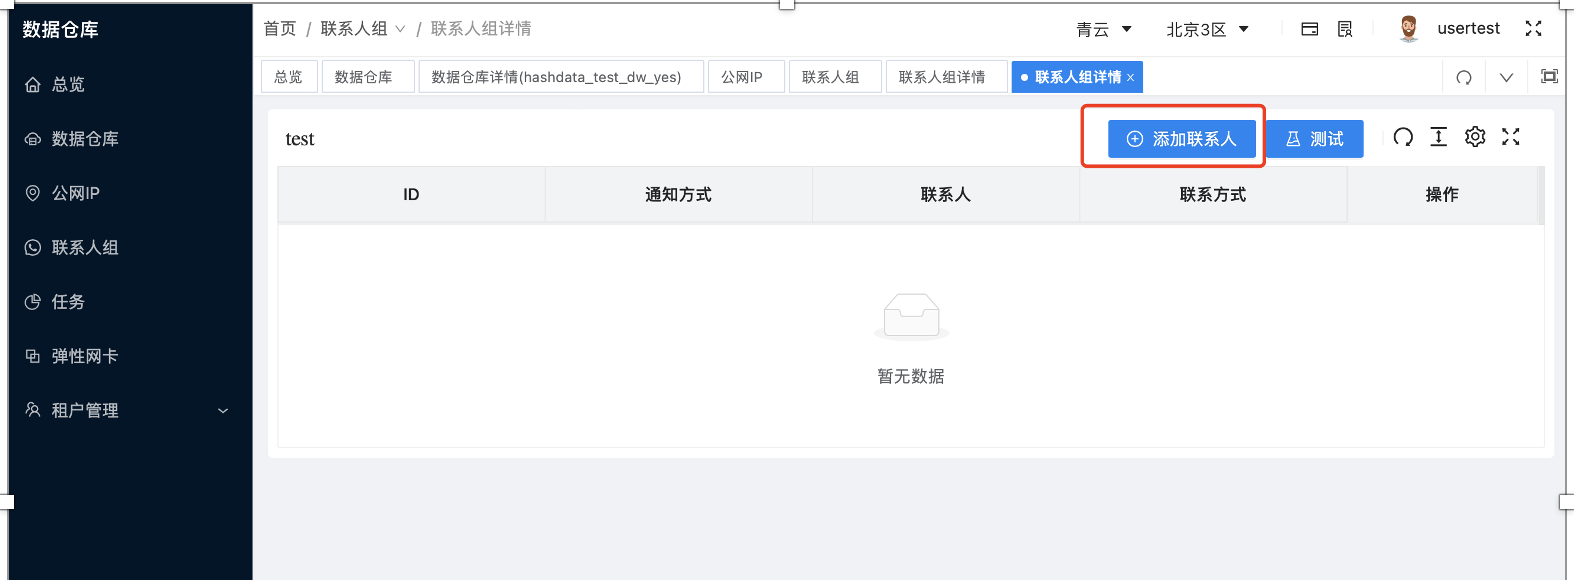Click the 测试 button
Screen dimensions: 1574x580
[x=1315, y=139]
